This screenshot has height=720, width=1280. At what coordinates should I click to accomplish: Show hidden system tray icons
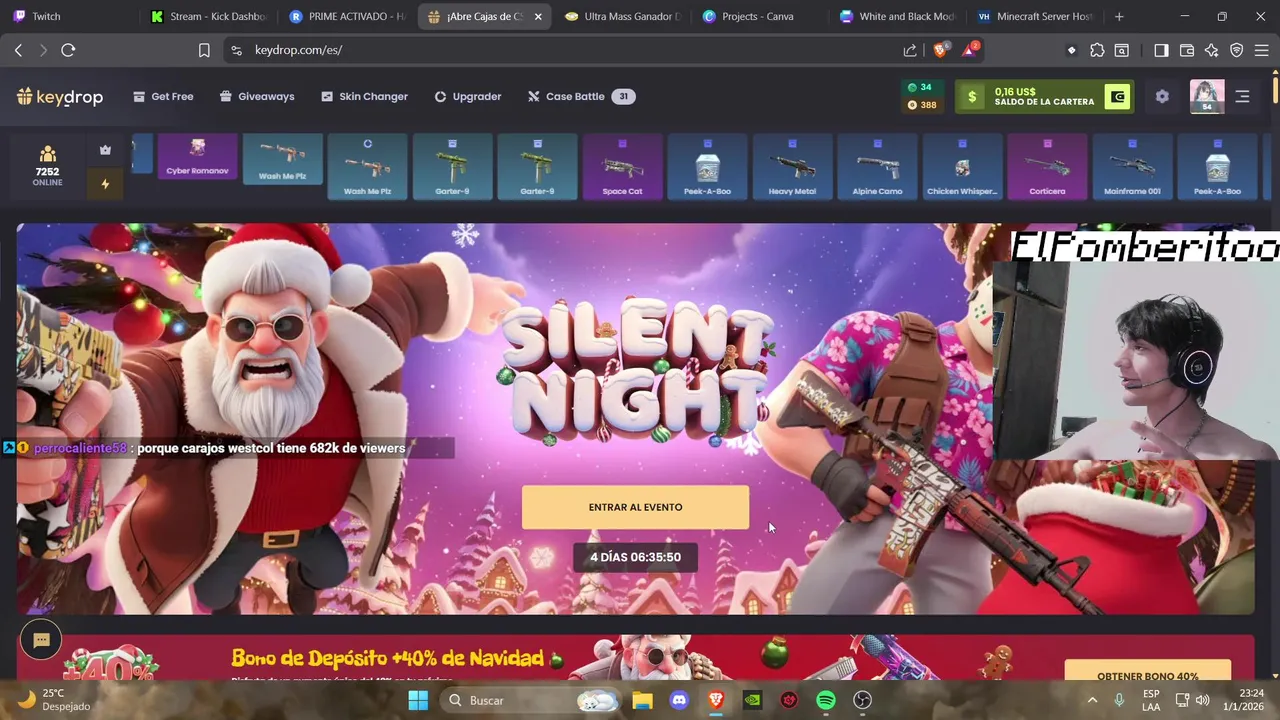(1092, 700)
